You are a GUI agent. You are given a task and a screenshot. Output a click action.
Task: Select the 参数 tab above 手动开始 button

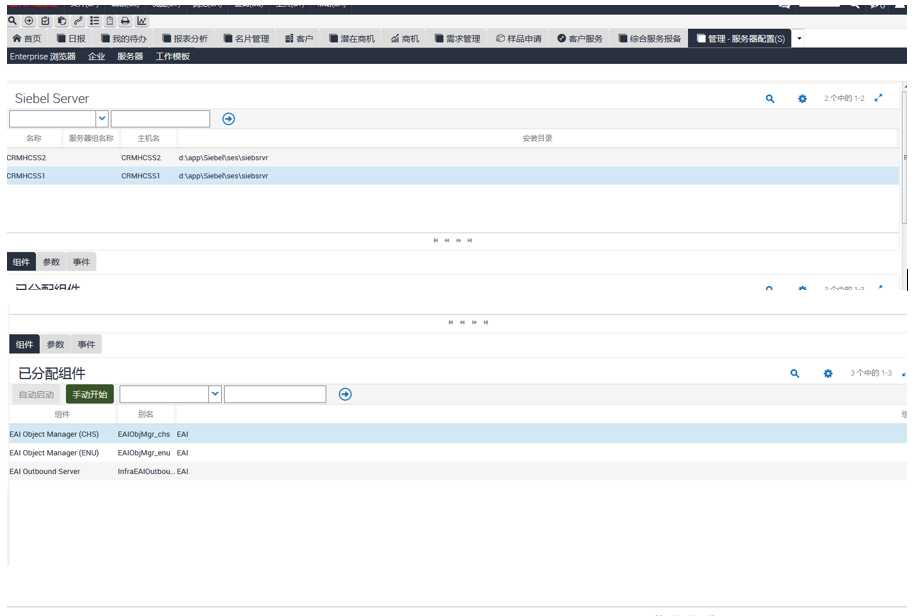pos(55,344)
